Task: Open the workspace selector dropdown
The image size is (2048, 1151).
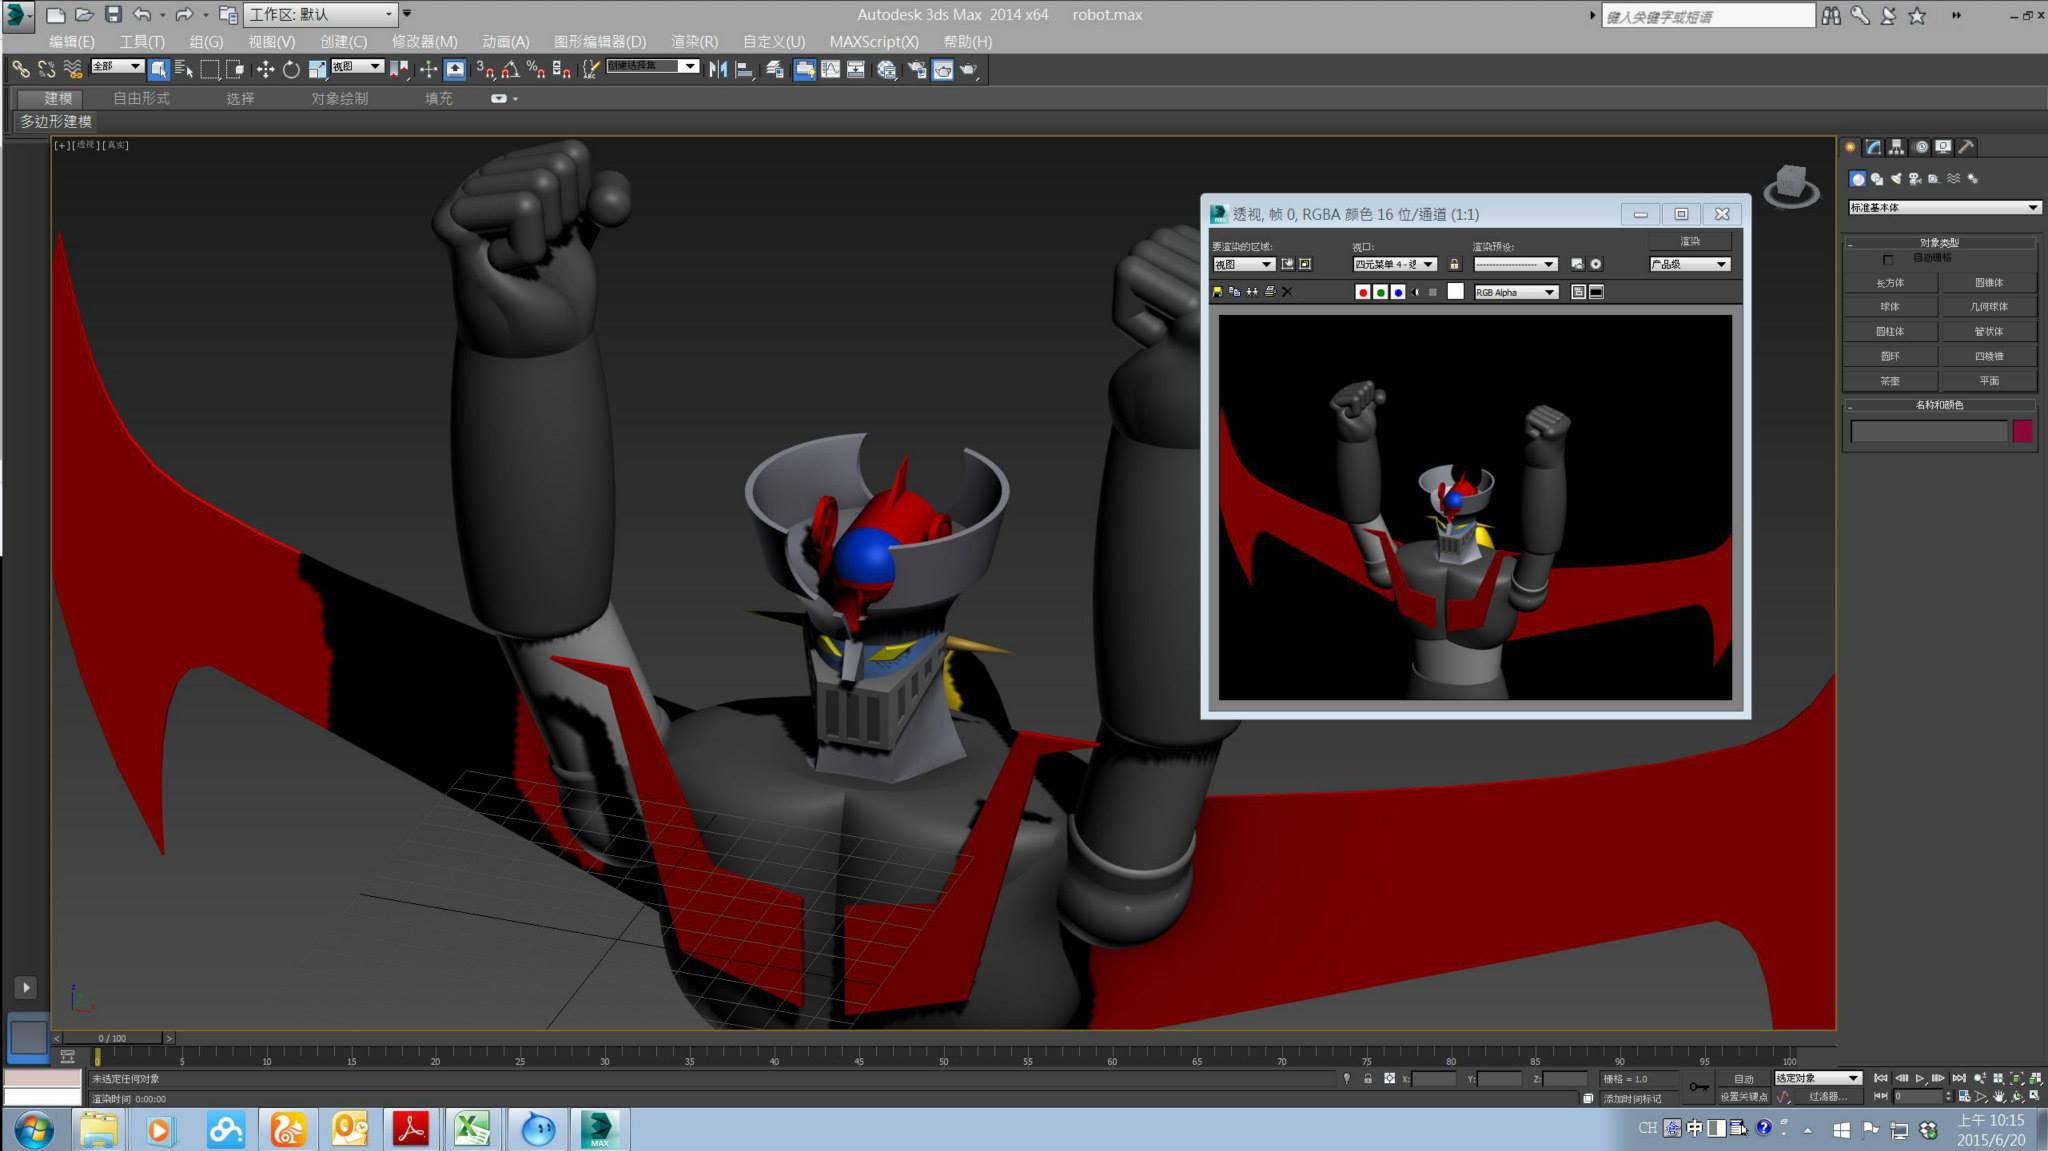Action: (321, 14)
